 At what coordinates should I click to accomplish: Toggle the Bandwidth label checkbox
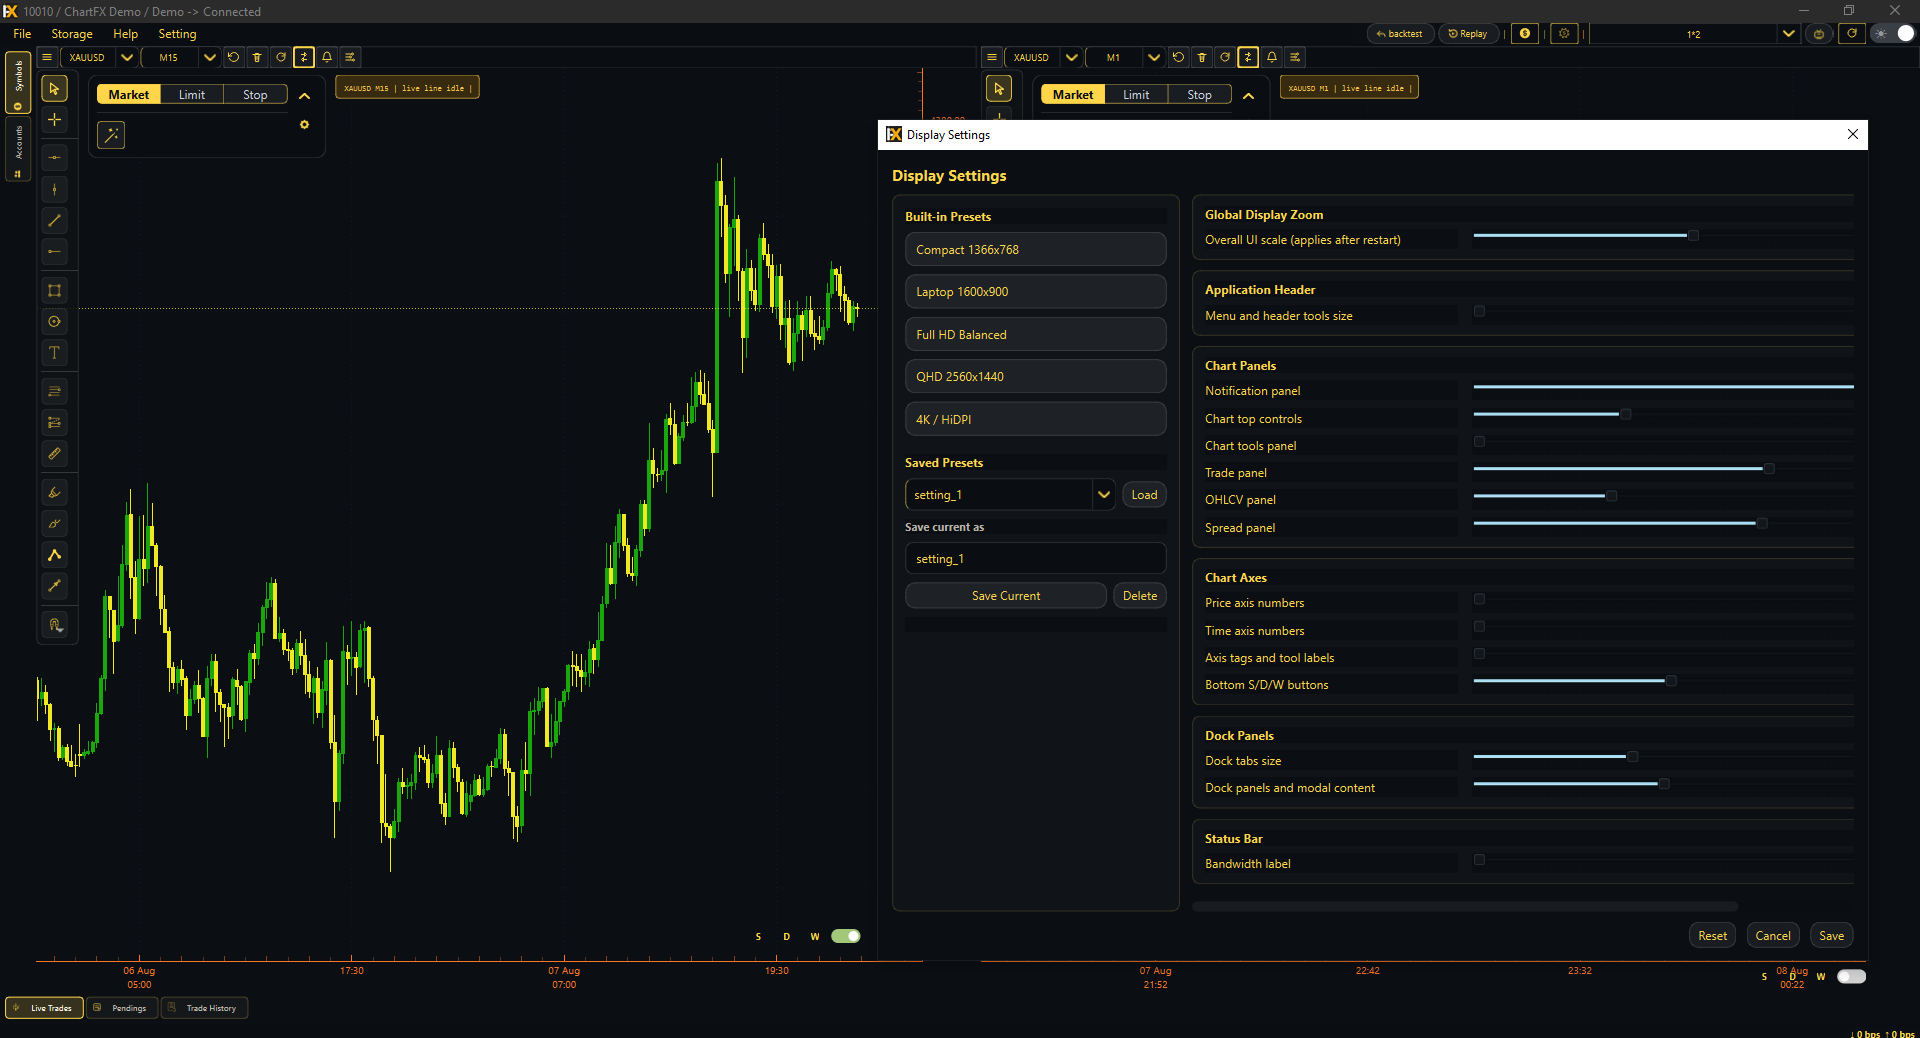1480,860
